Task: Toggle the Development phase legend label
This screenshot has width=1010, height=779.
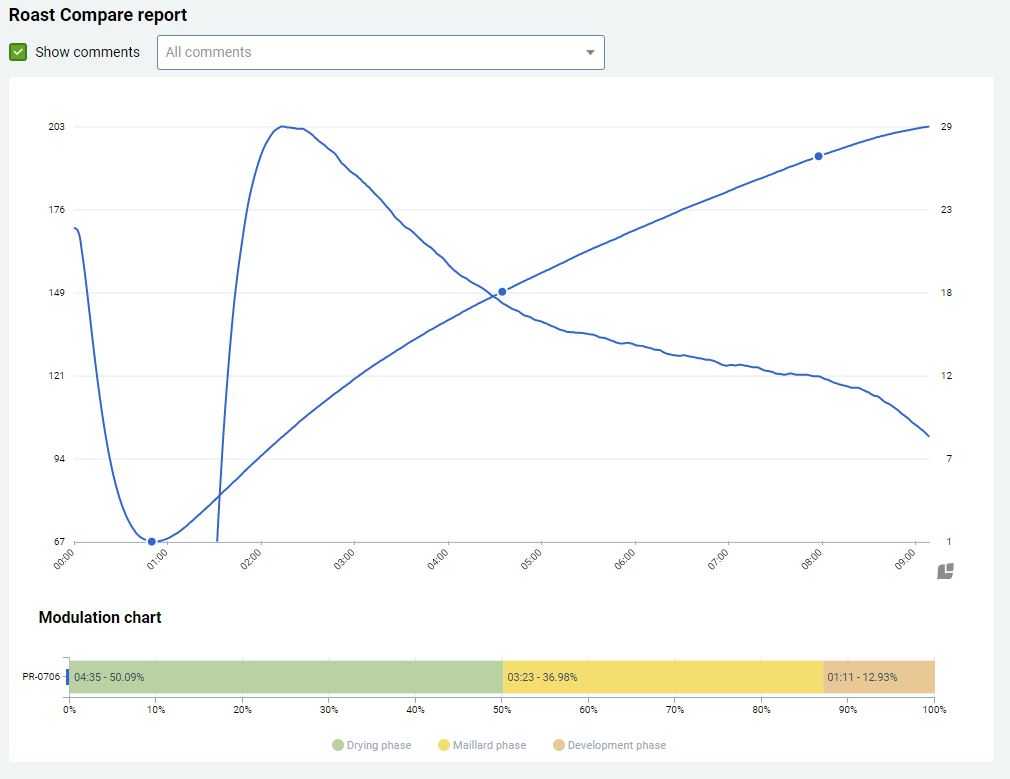Action: pos(616,745)
